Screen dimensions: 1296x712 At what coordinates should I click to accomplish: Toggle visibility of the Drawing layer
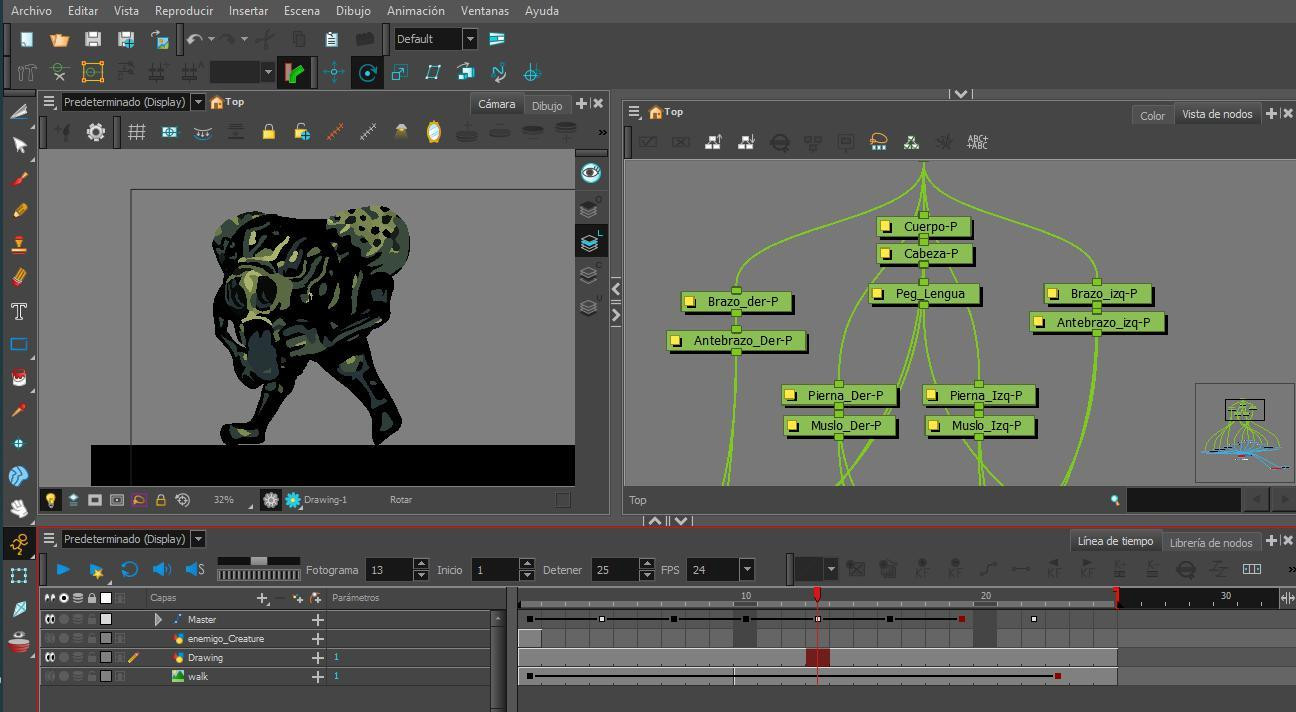pos(49,657)
